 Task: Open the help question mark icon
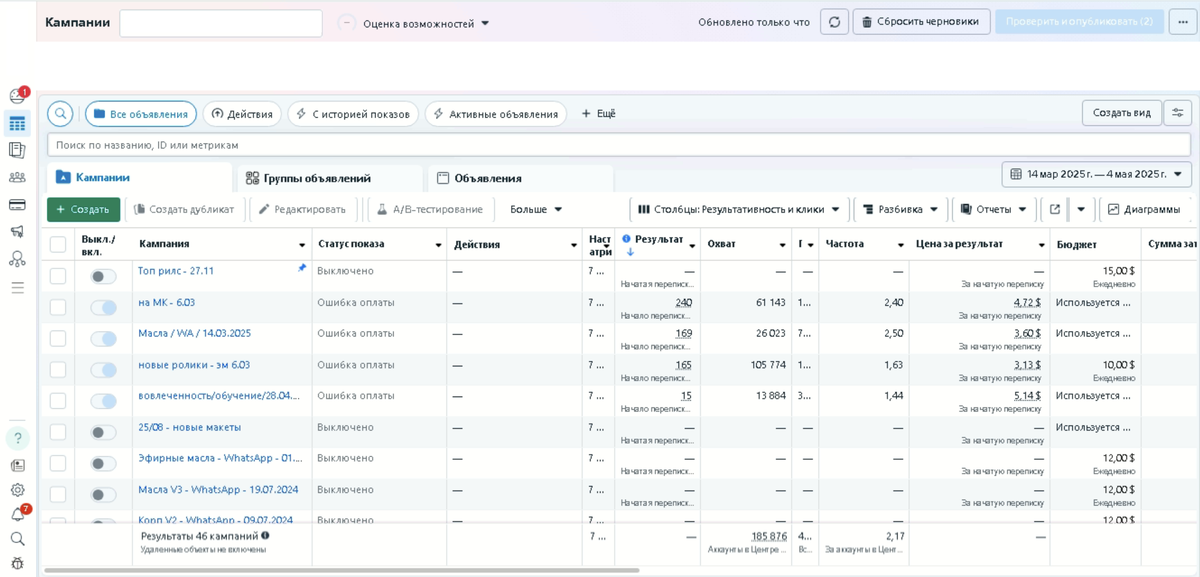17,438
